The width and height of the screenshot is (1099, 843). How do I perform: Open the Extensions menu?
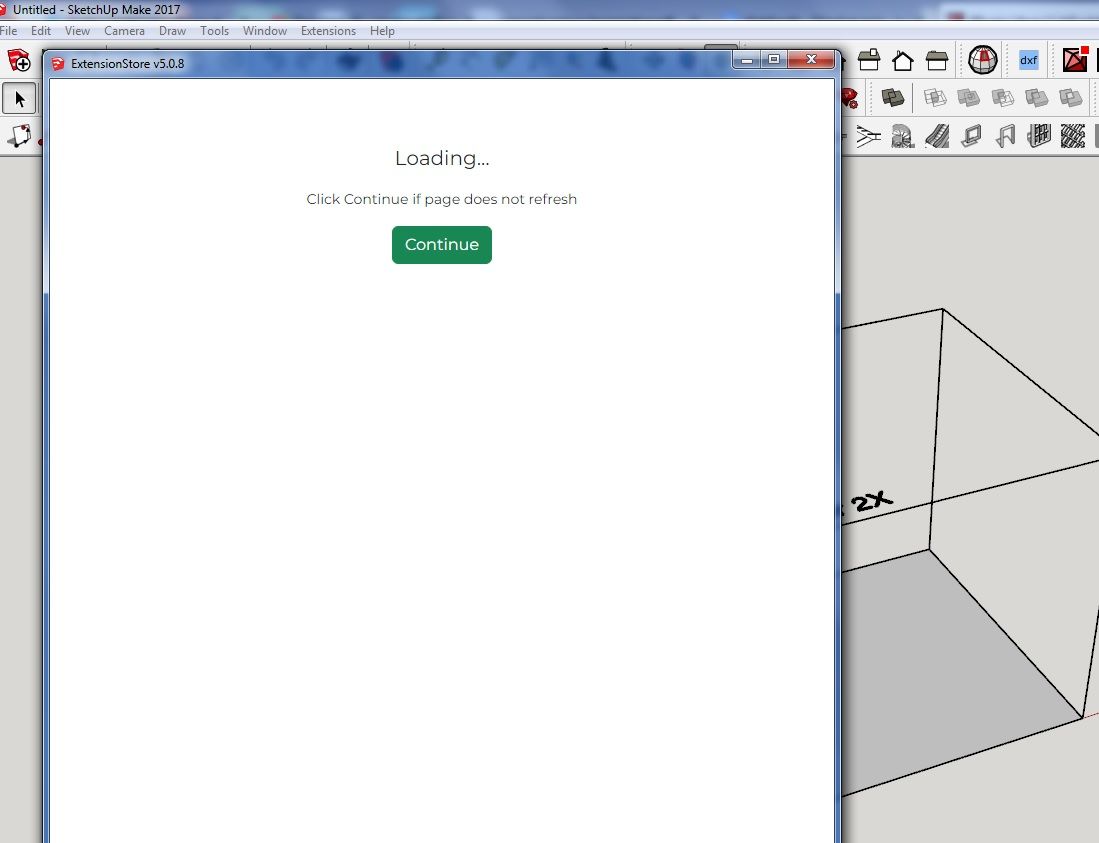pos(328,31)
